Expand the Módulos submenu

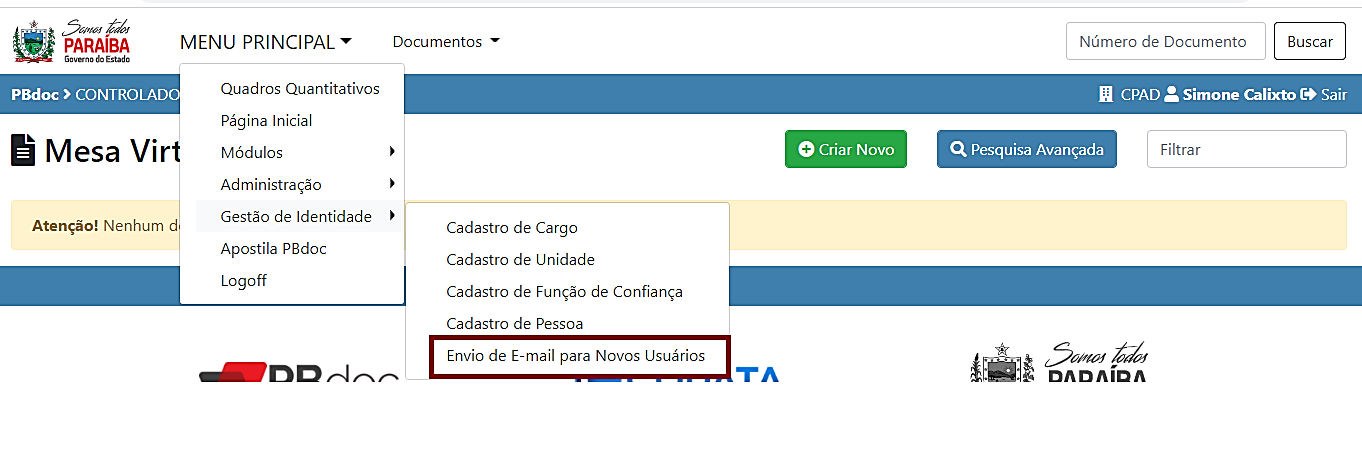tap(252, 153)
